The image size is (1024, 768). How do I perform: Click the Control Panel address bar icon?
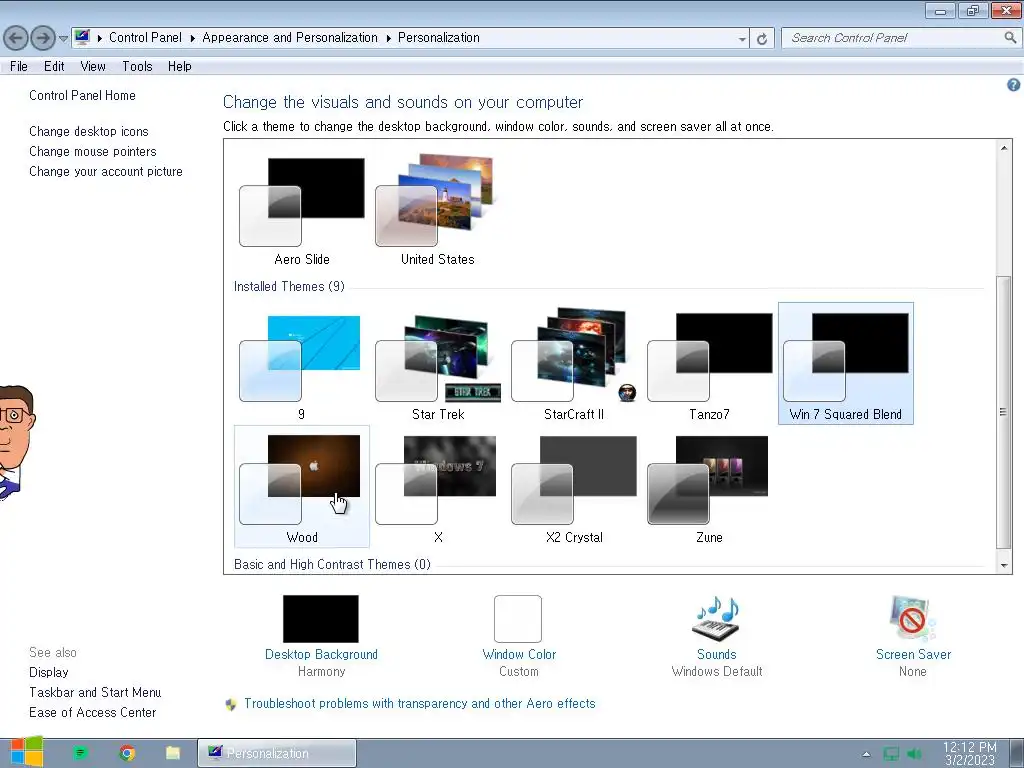[x=82, y=37]
